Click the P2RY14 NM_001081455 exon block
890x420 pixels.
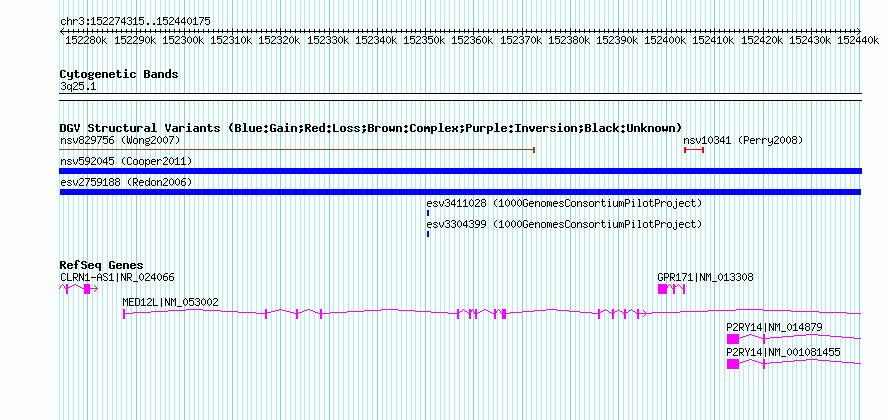[x=733, y=364]
